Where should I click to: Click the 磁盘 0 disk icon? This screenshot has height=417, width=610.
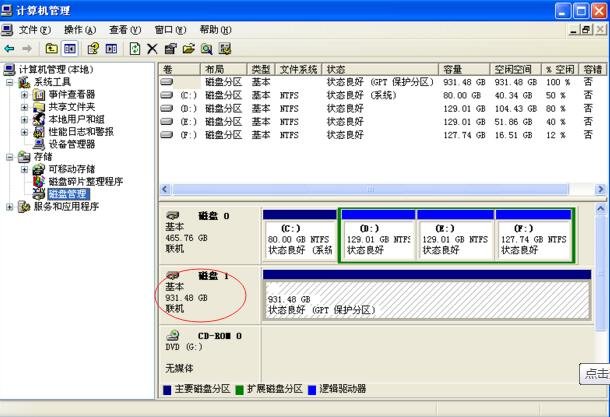pos(172,215)
